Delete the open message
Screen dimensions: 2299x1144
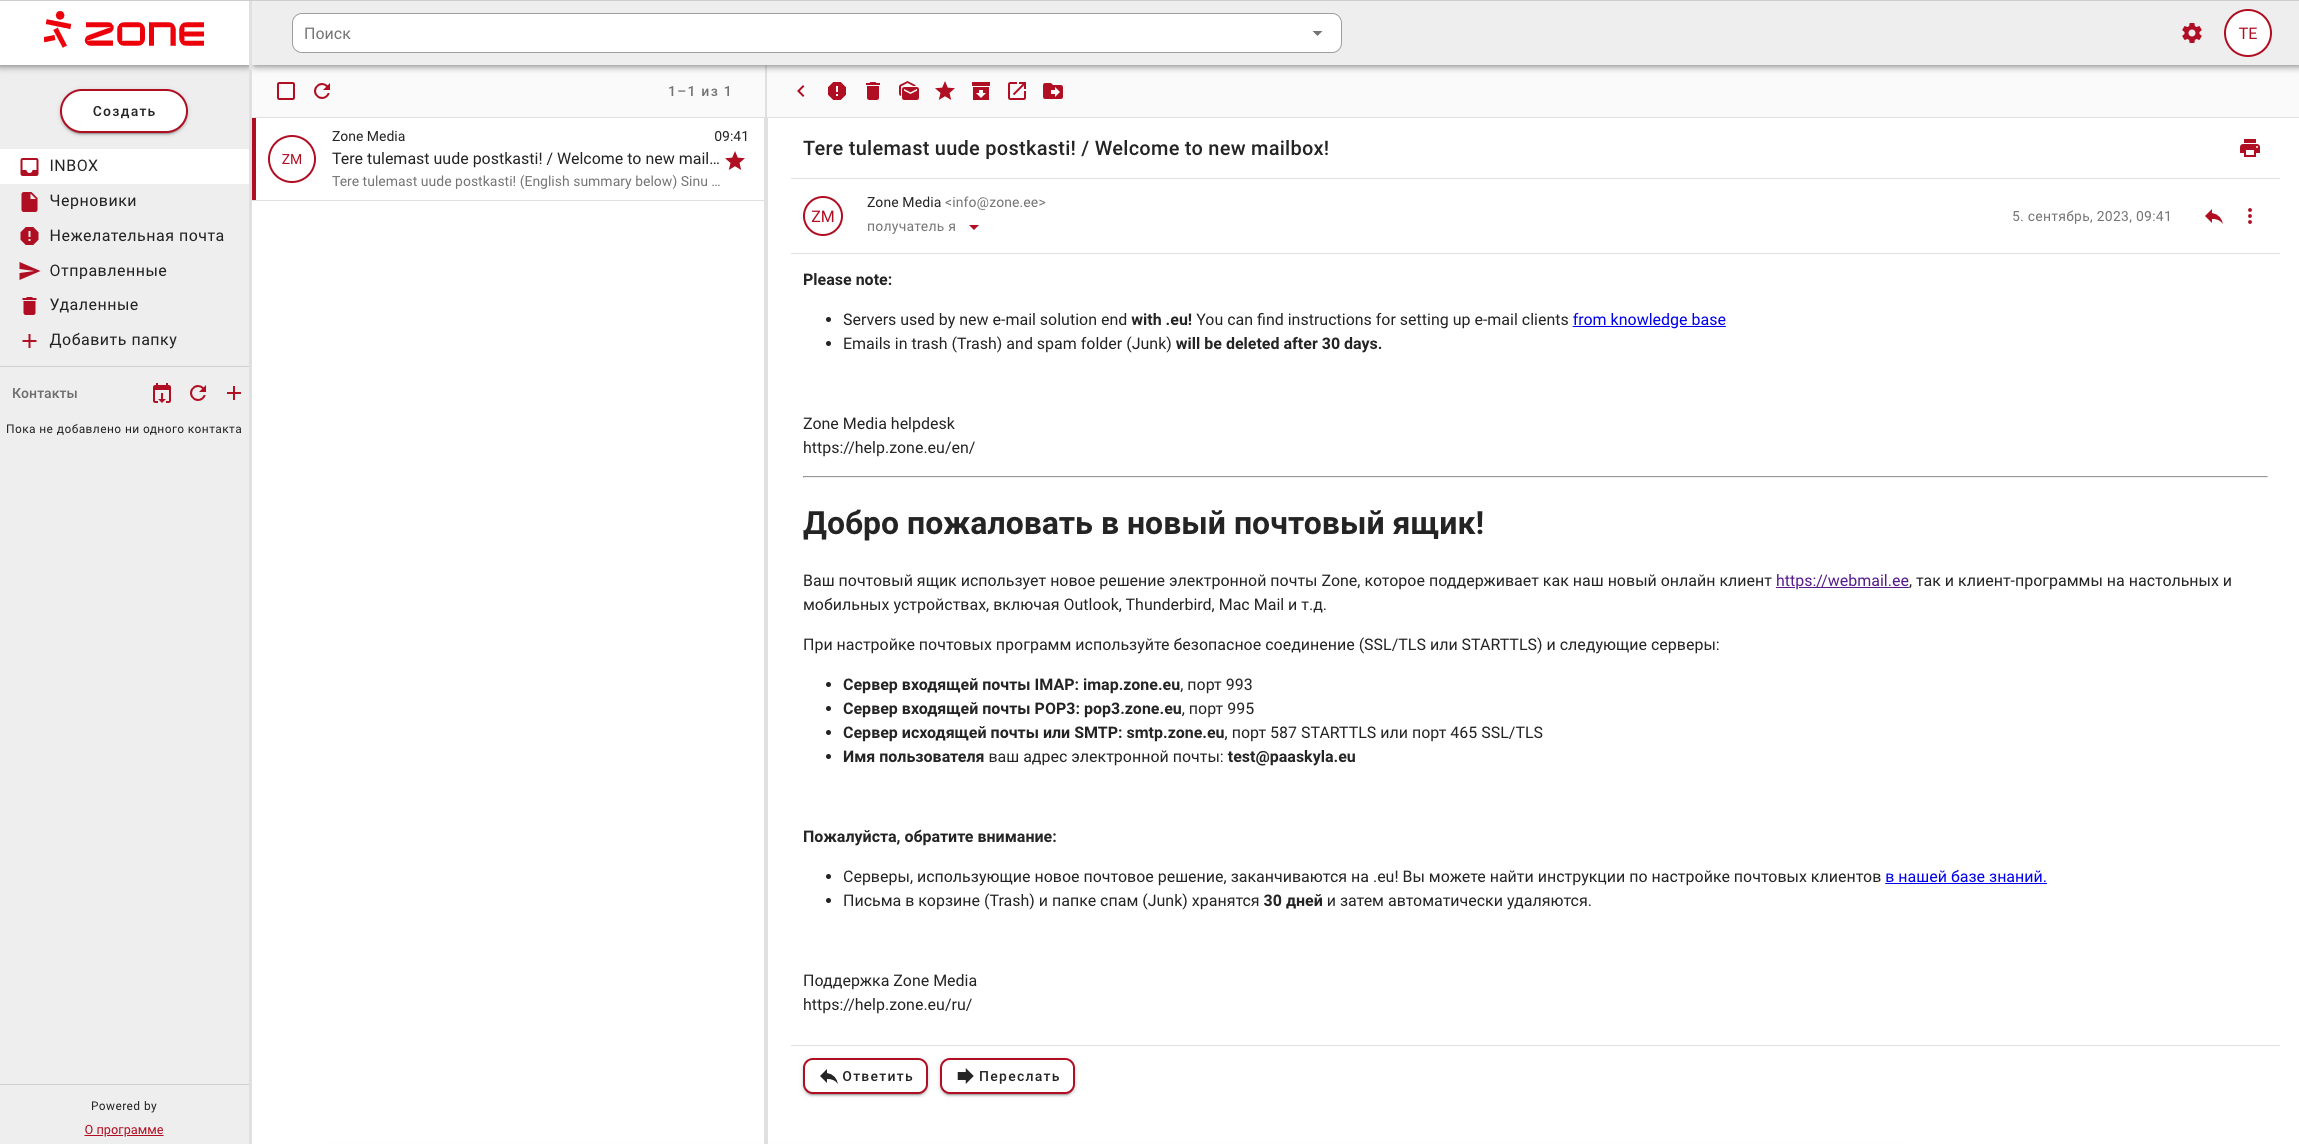click(x=873, y=91)
